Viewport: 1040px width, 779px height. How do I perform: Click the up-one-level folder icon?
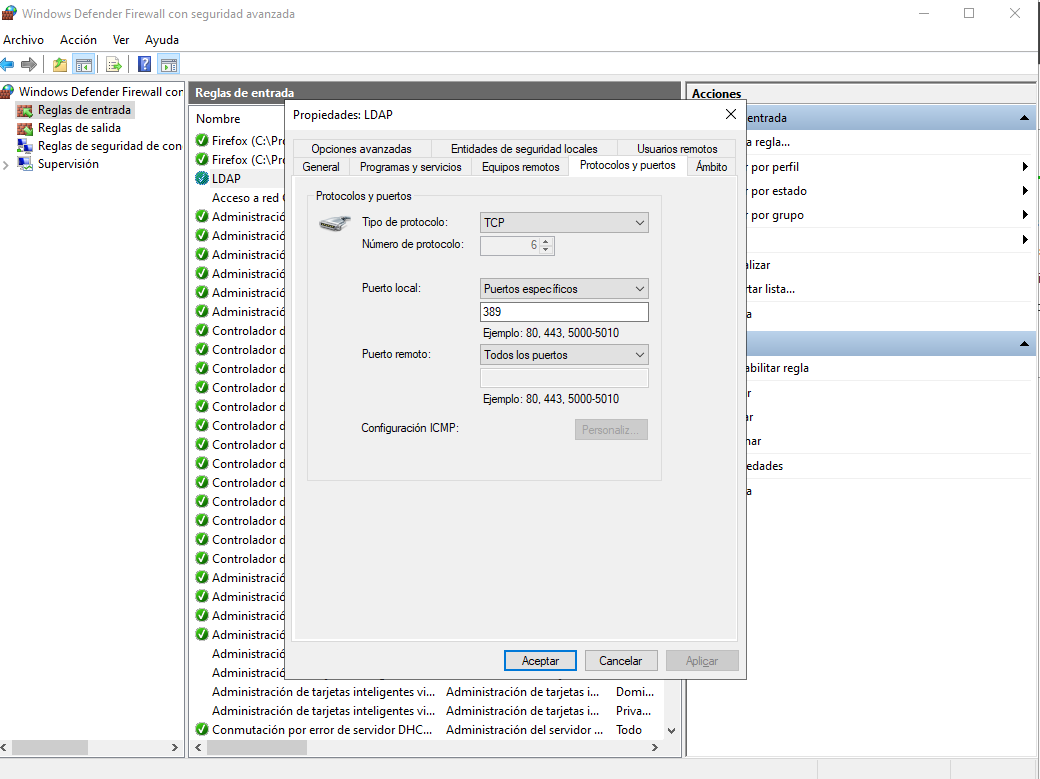(60, 65)
